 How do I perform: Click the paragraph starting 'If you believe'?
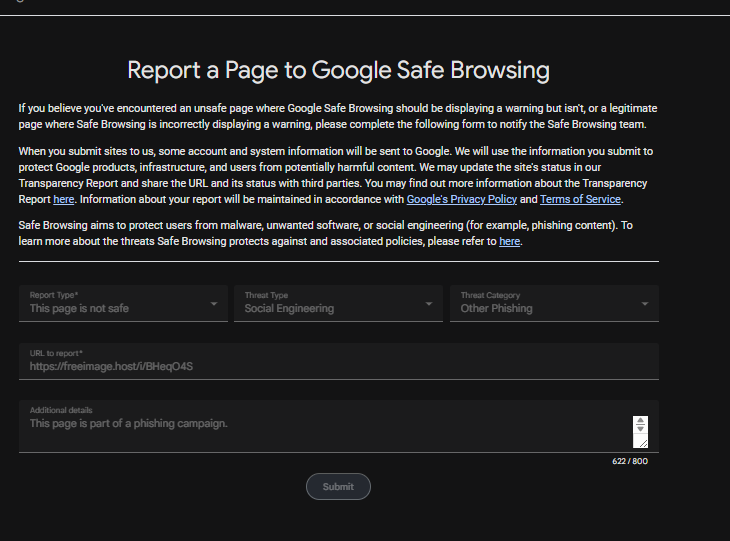tap(338, 116)
